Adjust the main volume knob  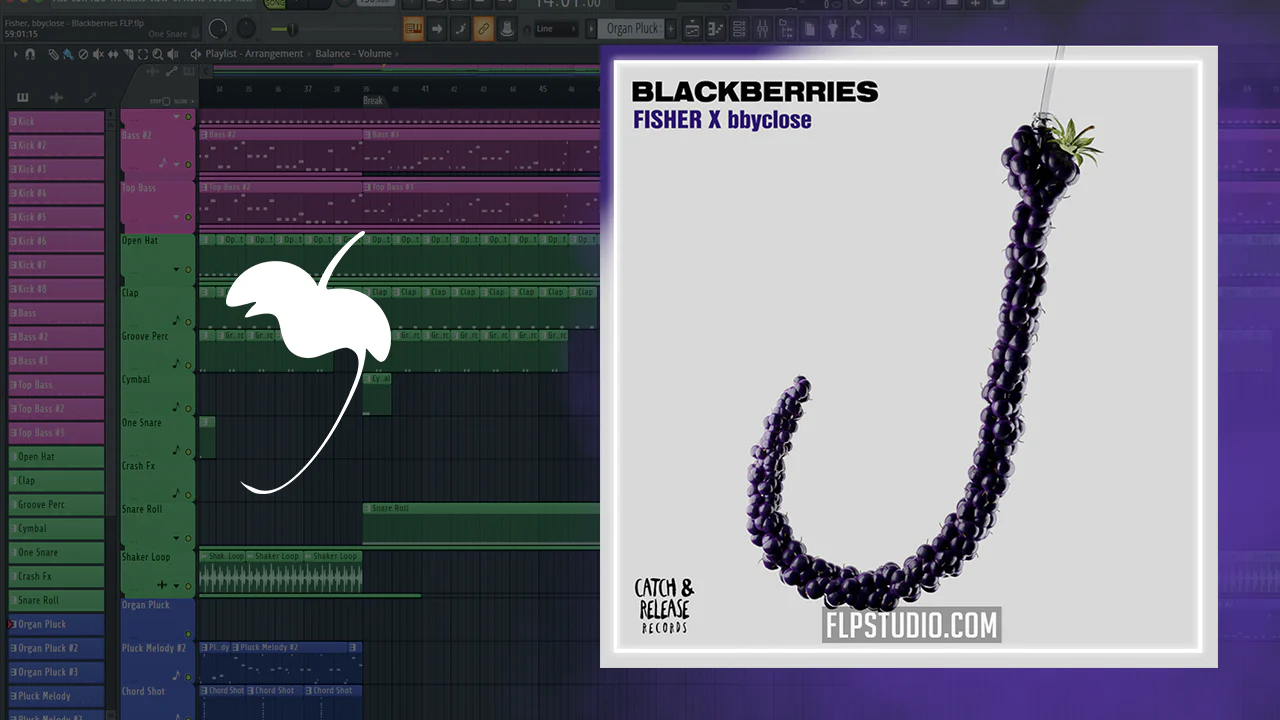point(218,29)
